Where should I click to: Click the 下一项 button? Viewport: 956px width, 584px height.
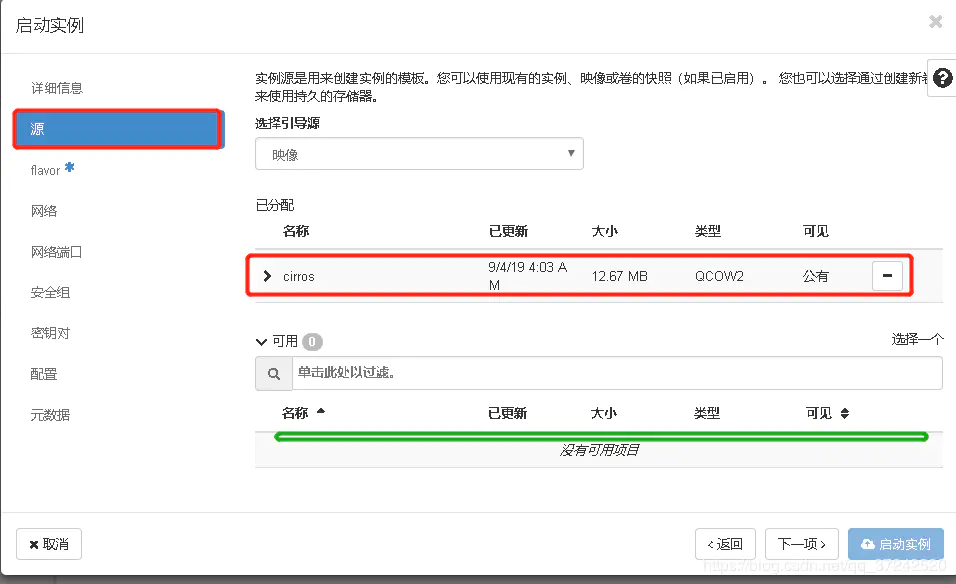pyautogui.click(x=802, y=544)
